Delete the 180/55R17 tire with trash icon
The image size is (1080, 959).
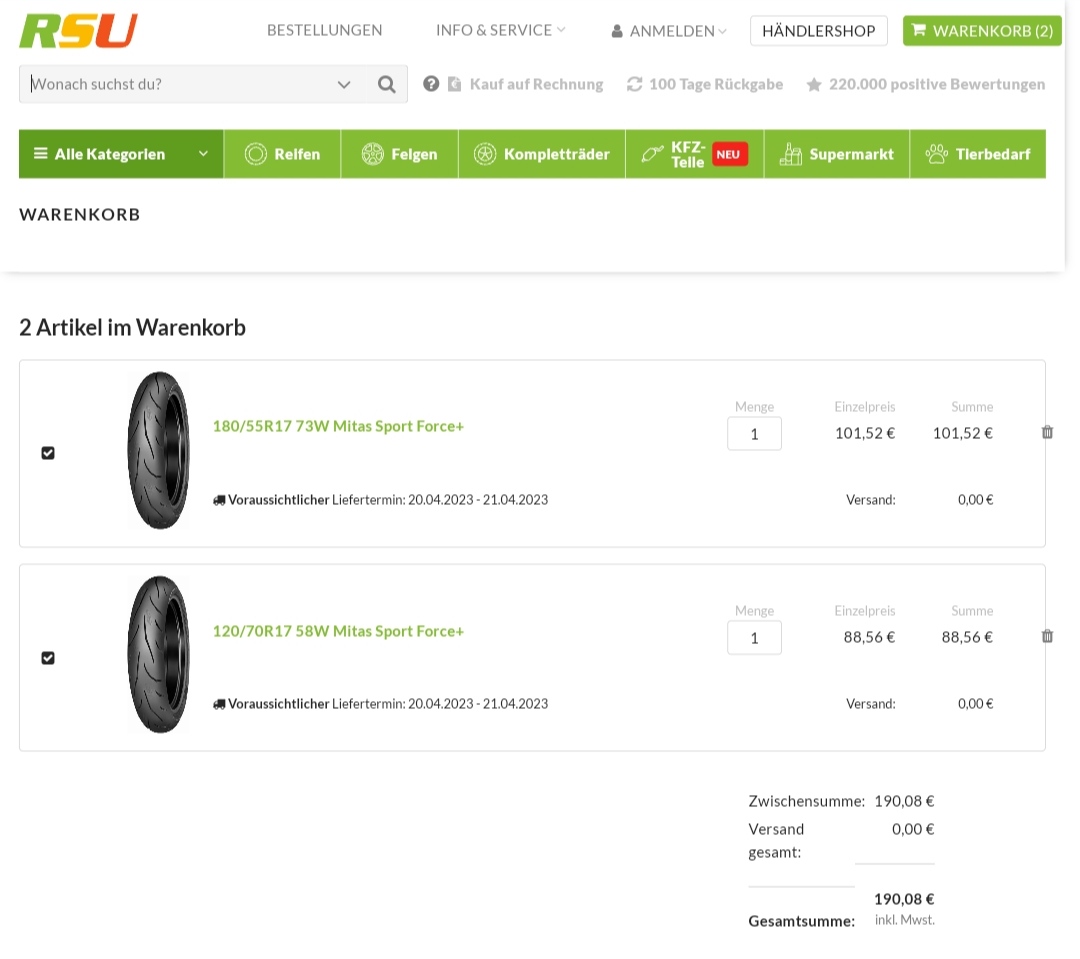[1047, 432]
